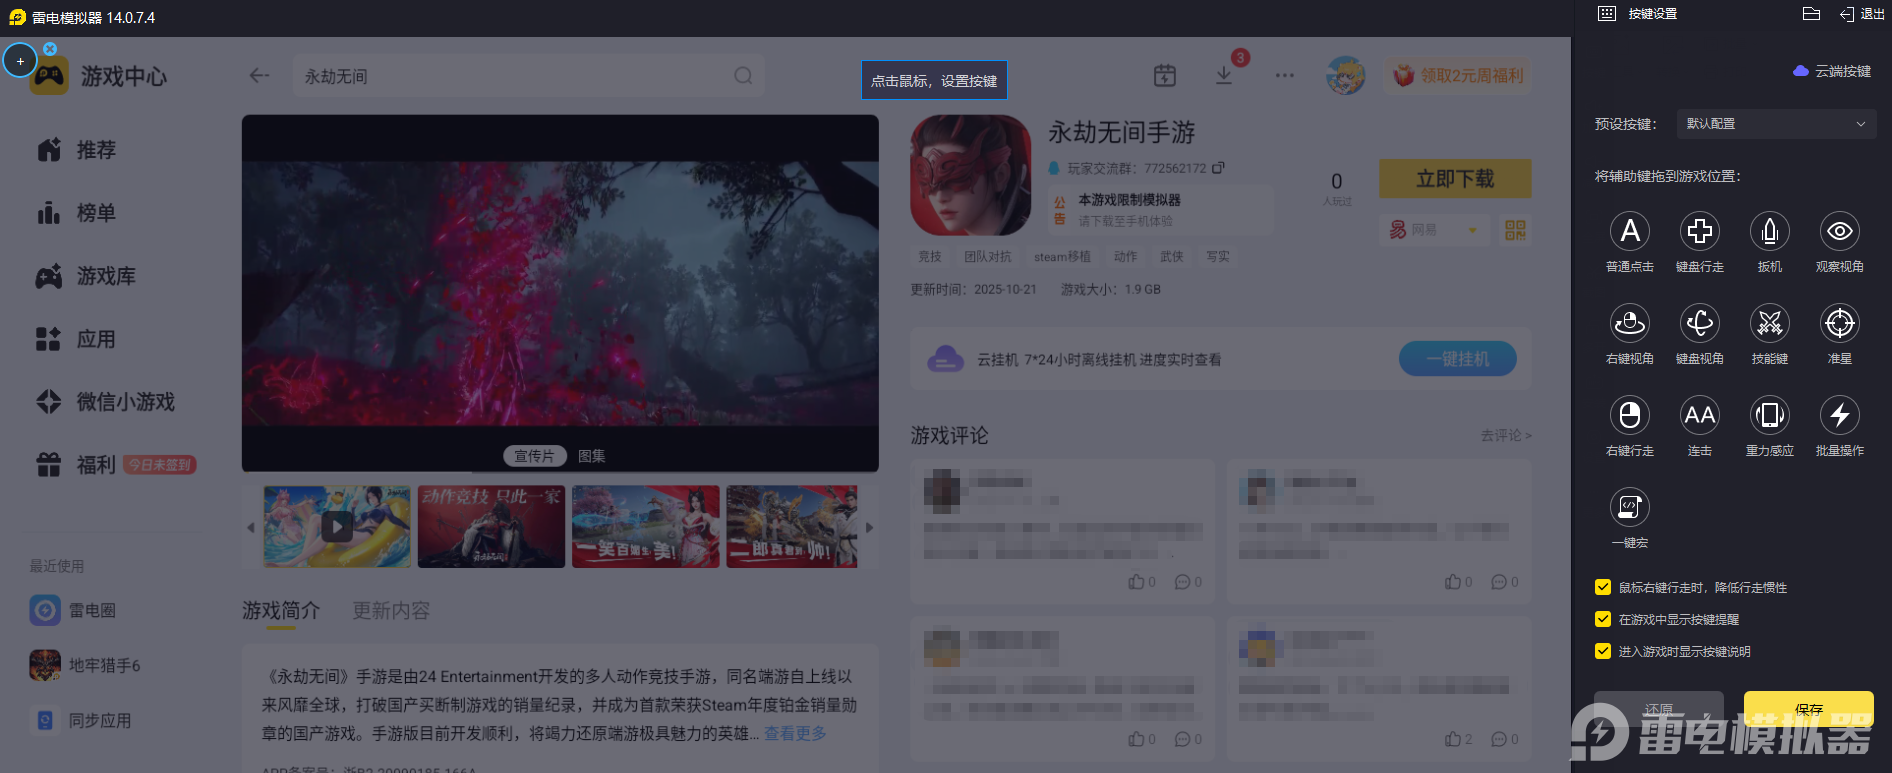Click the 立即下载 button
Screen dimensions: 1892x773
point(1455,179)
